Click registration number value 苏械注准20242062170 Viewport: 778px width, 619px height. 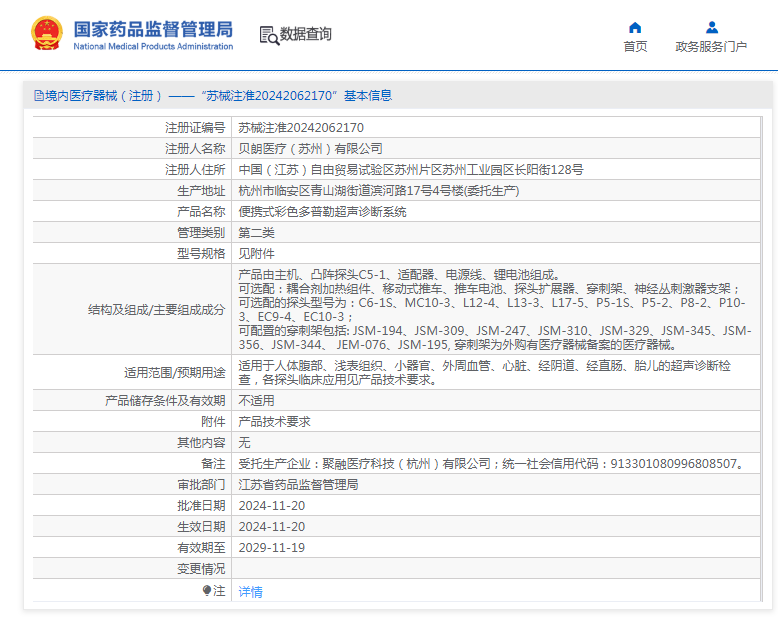coord(301,128)
